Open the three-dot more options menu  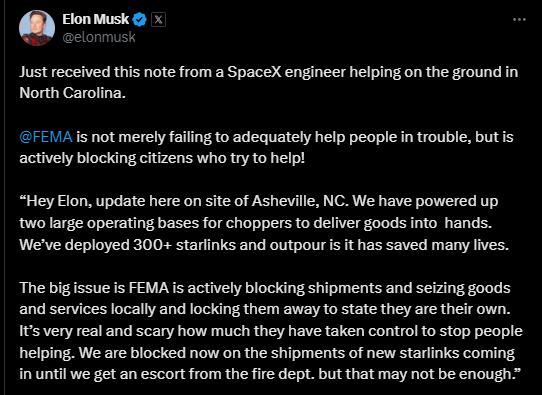click(519, 20)
